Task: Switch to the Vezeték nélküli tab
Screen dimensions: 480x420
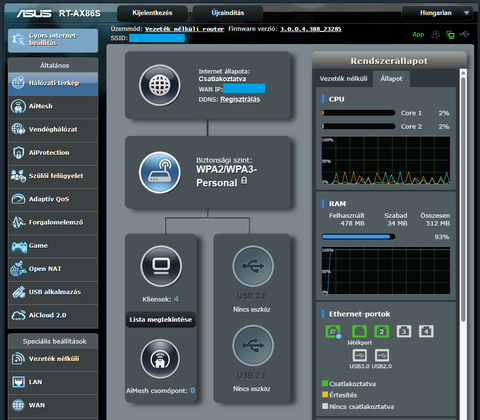Action: 343,79
